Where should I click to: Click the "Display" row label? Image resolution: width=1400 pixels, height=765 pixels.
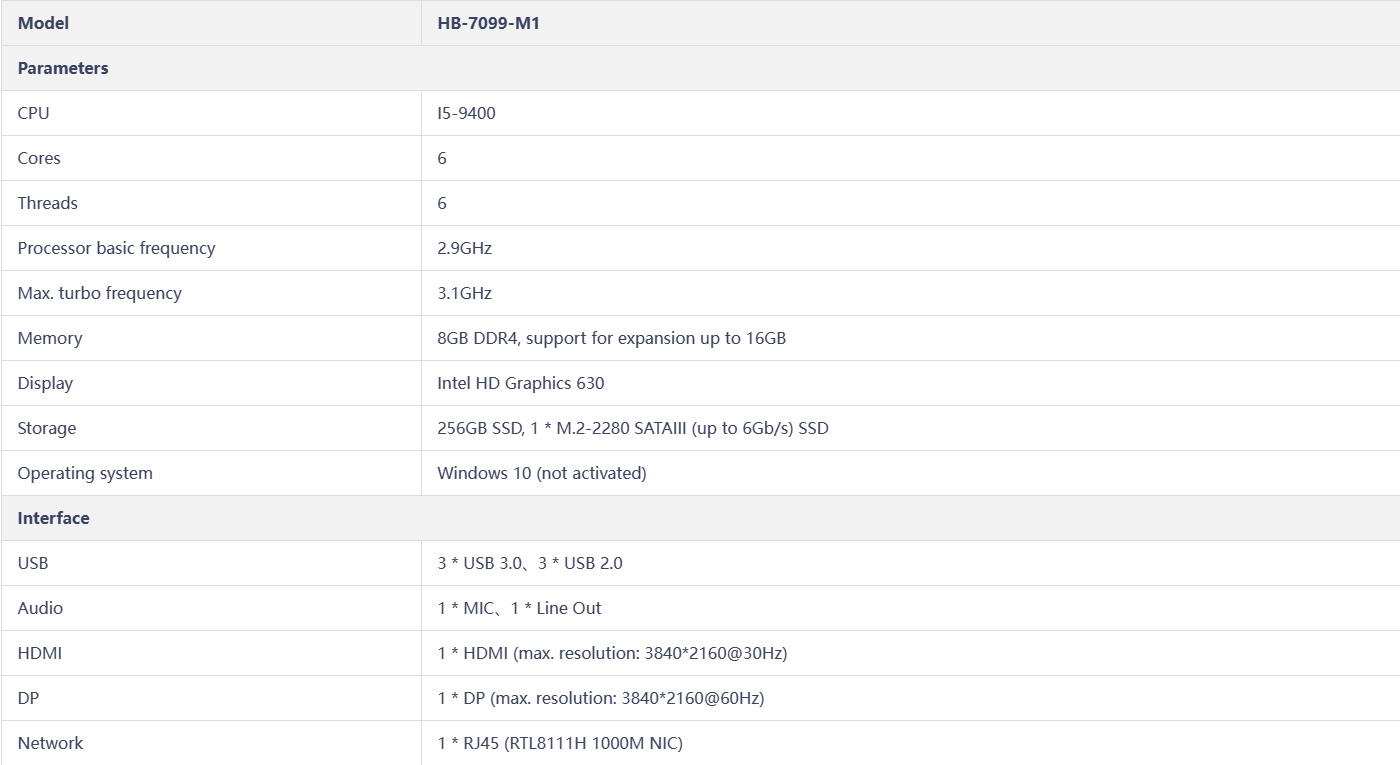click(x=45, y=383)
